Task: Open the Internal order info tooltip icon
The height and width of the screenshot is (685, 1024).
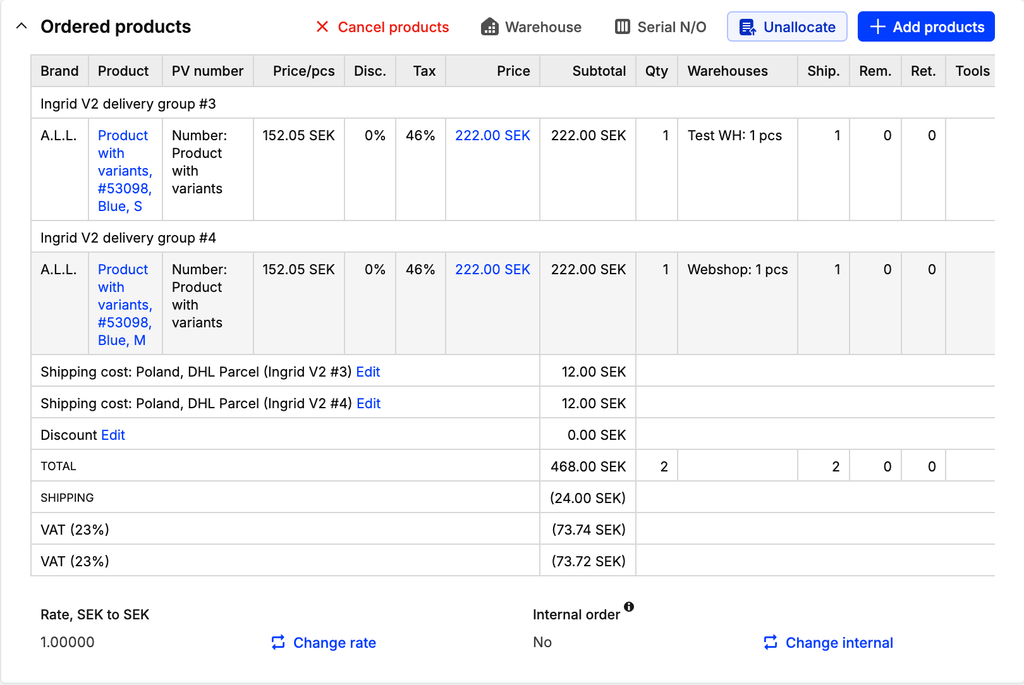Action: [628, 608]
